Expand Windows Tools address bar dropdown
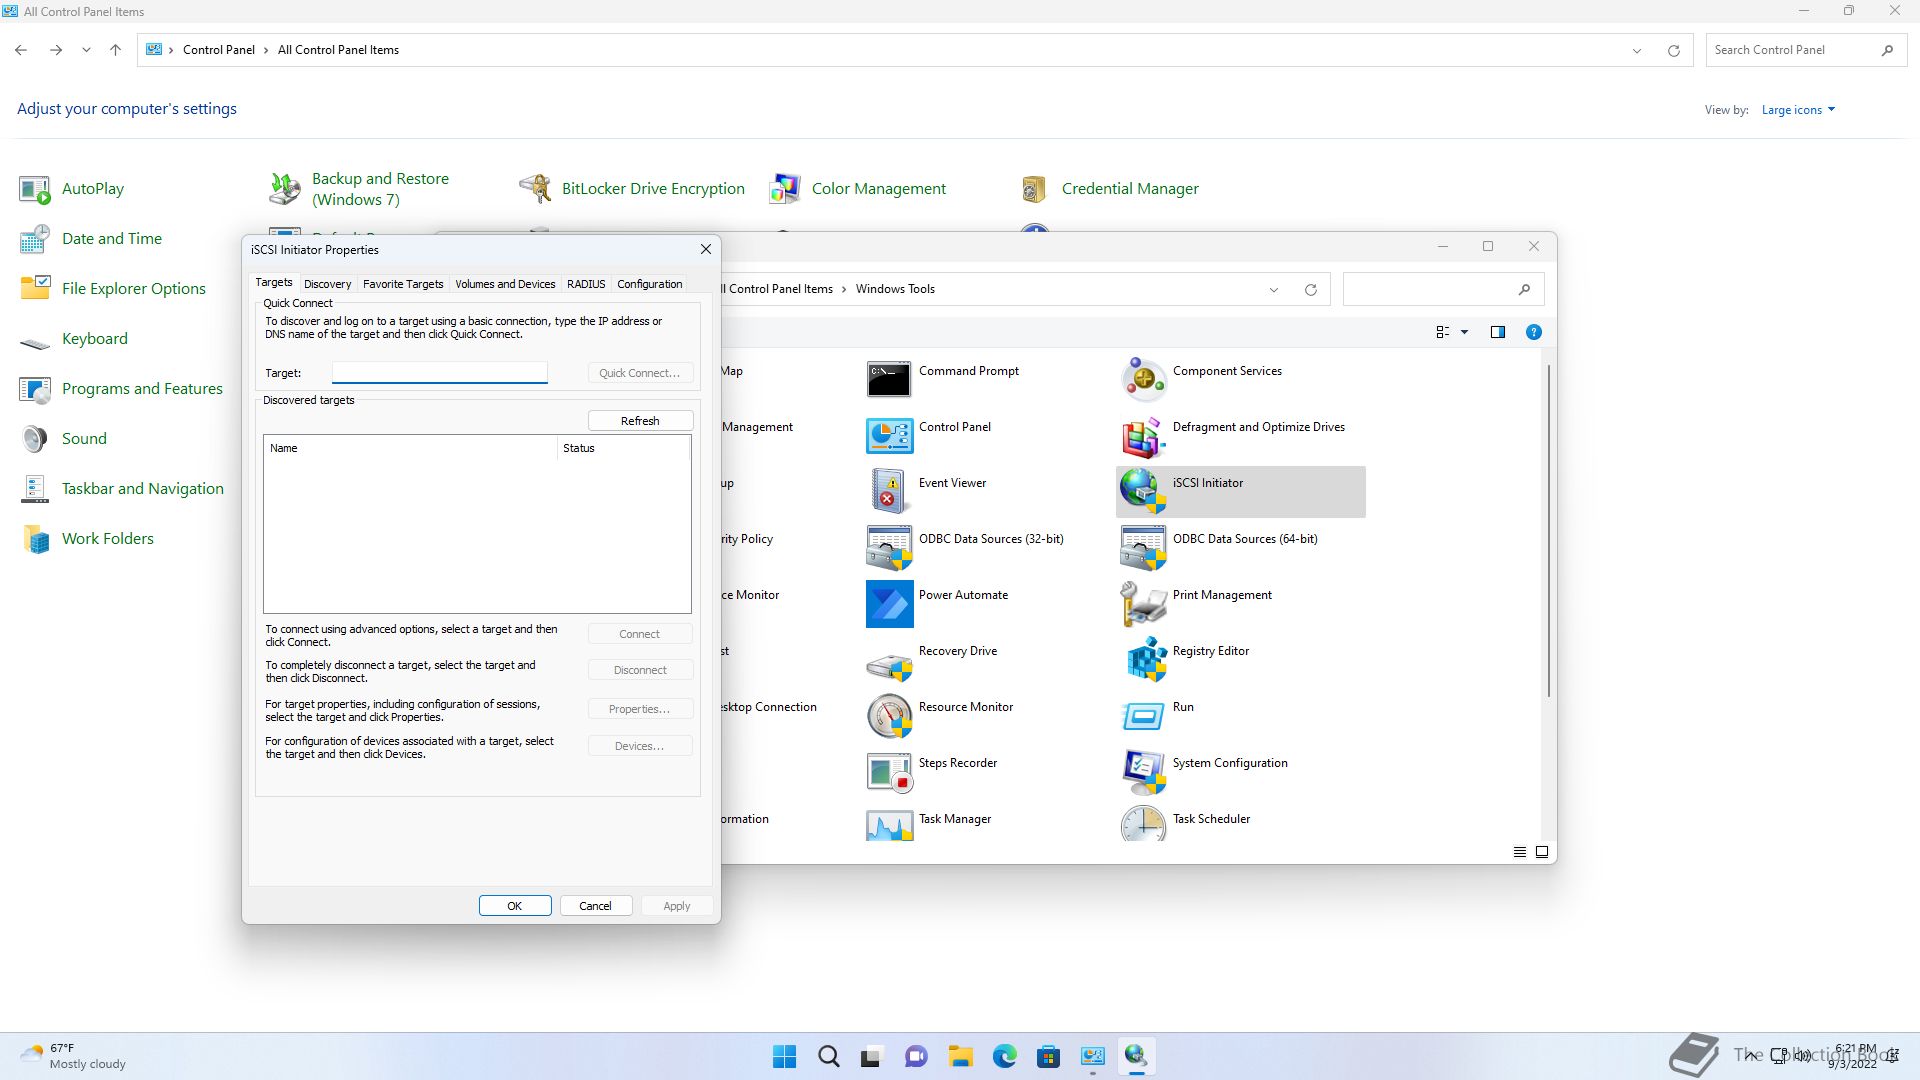This screenshot has width=1920, height=1080. 1274,290
